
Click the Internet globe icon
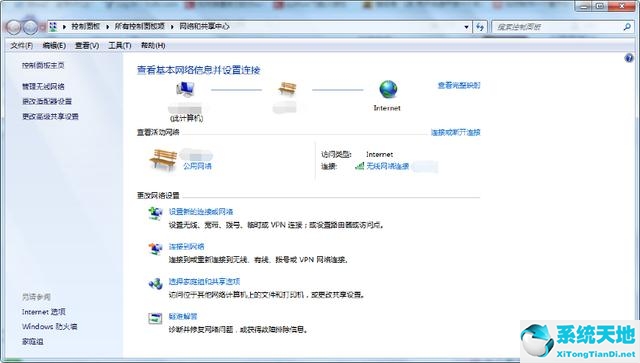pyautogui.click(x=388, y=89)
